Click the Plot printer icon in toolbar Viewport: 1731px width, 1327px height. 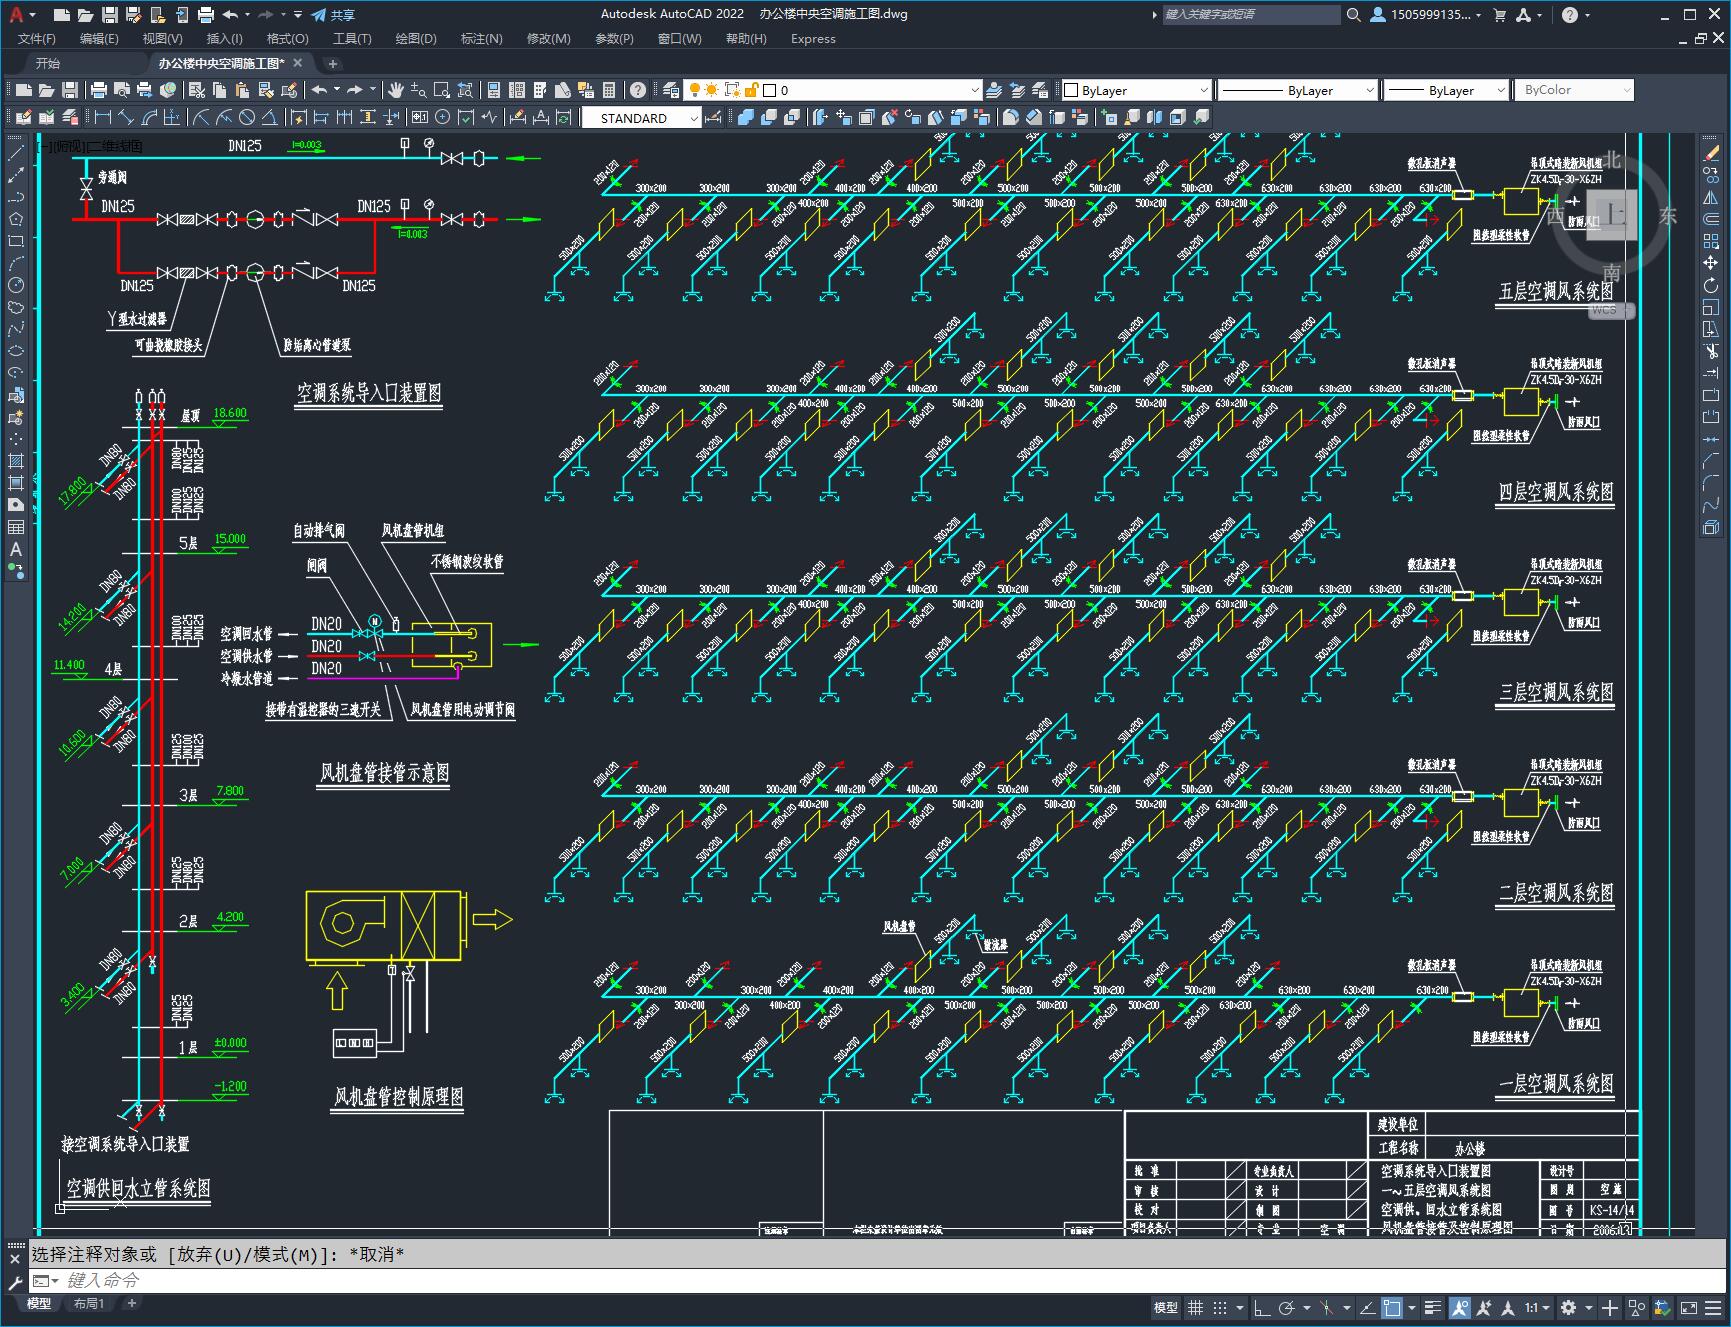100,90
